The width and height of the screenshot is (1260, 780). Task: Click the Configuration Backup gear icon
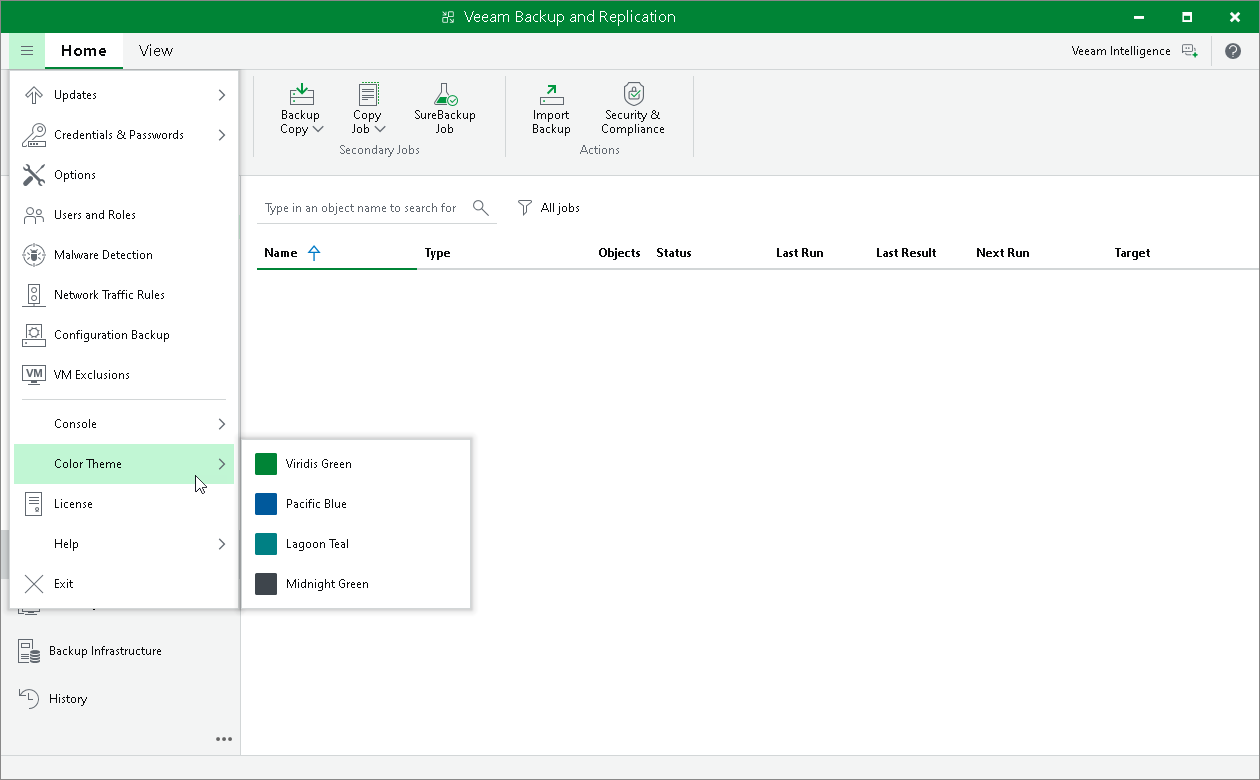pos(34,335)
